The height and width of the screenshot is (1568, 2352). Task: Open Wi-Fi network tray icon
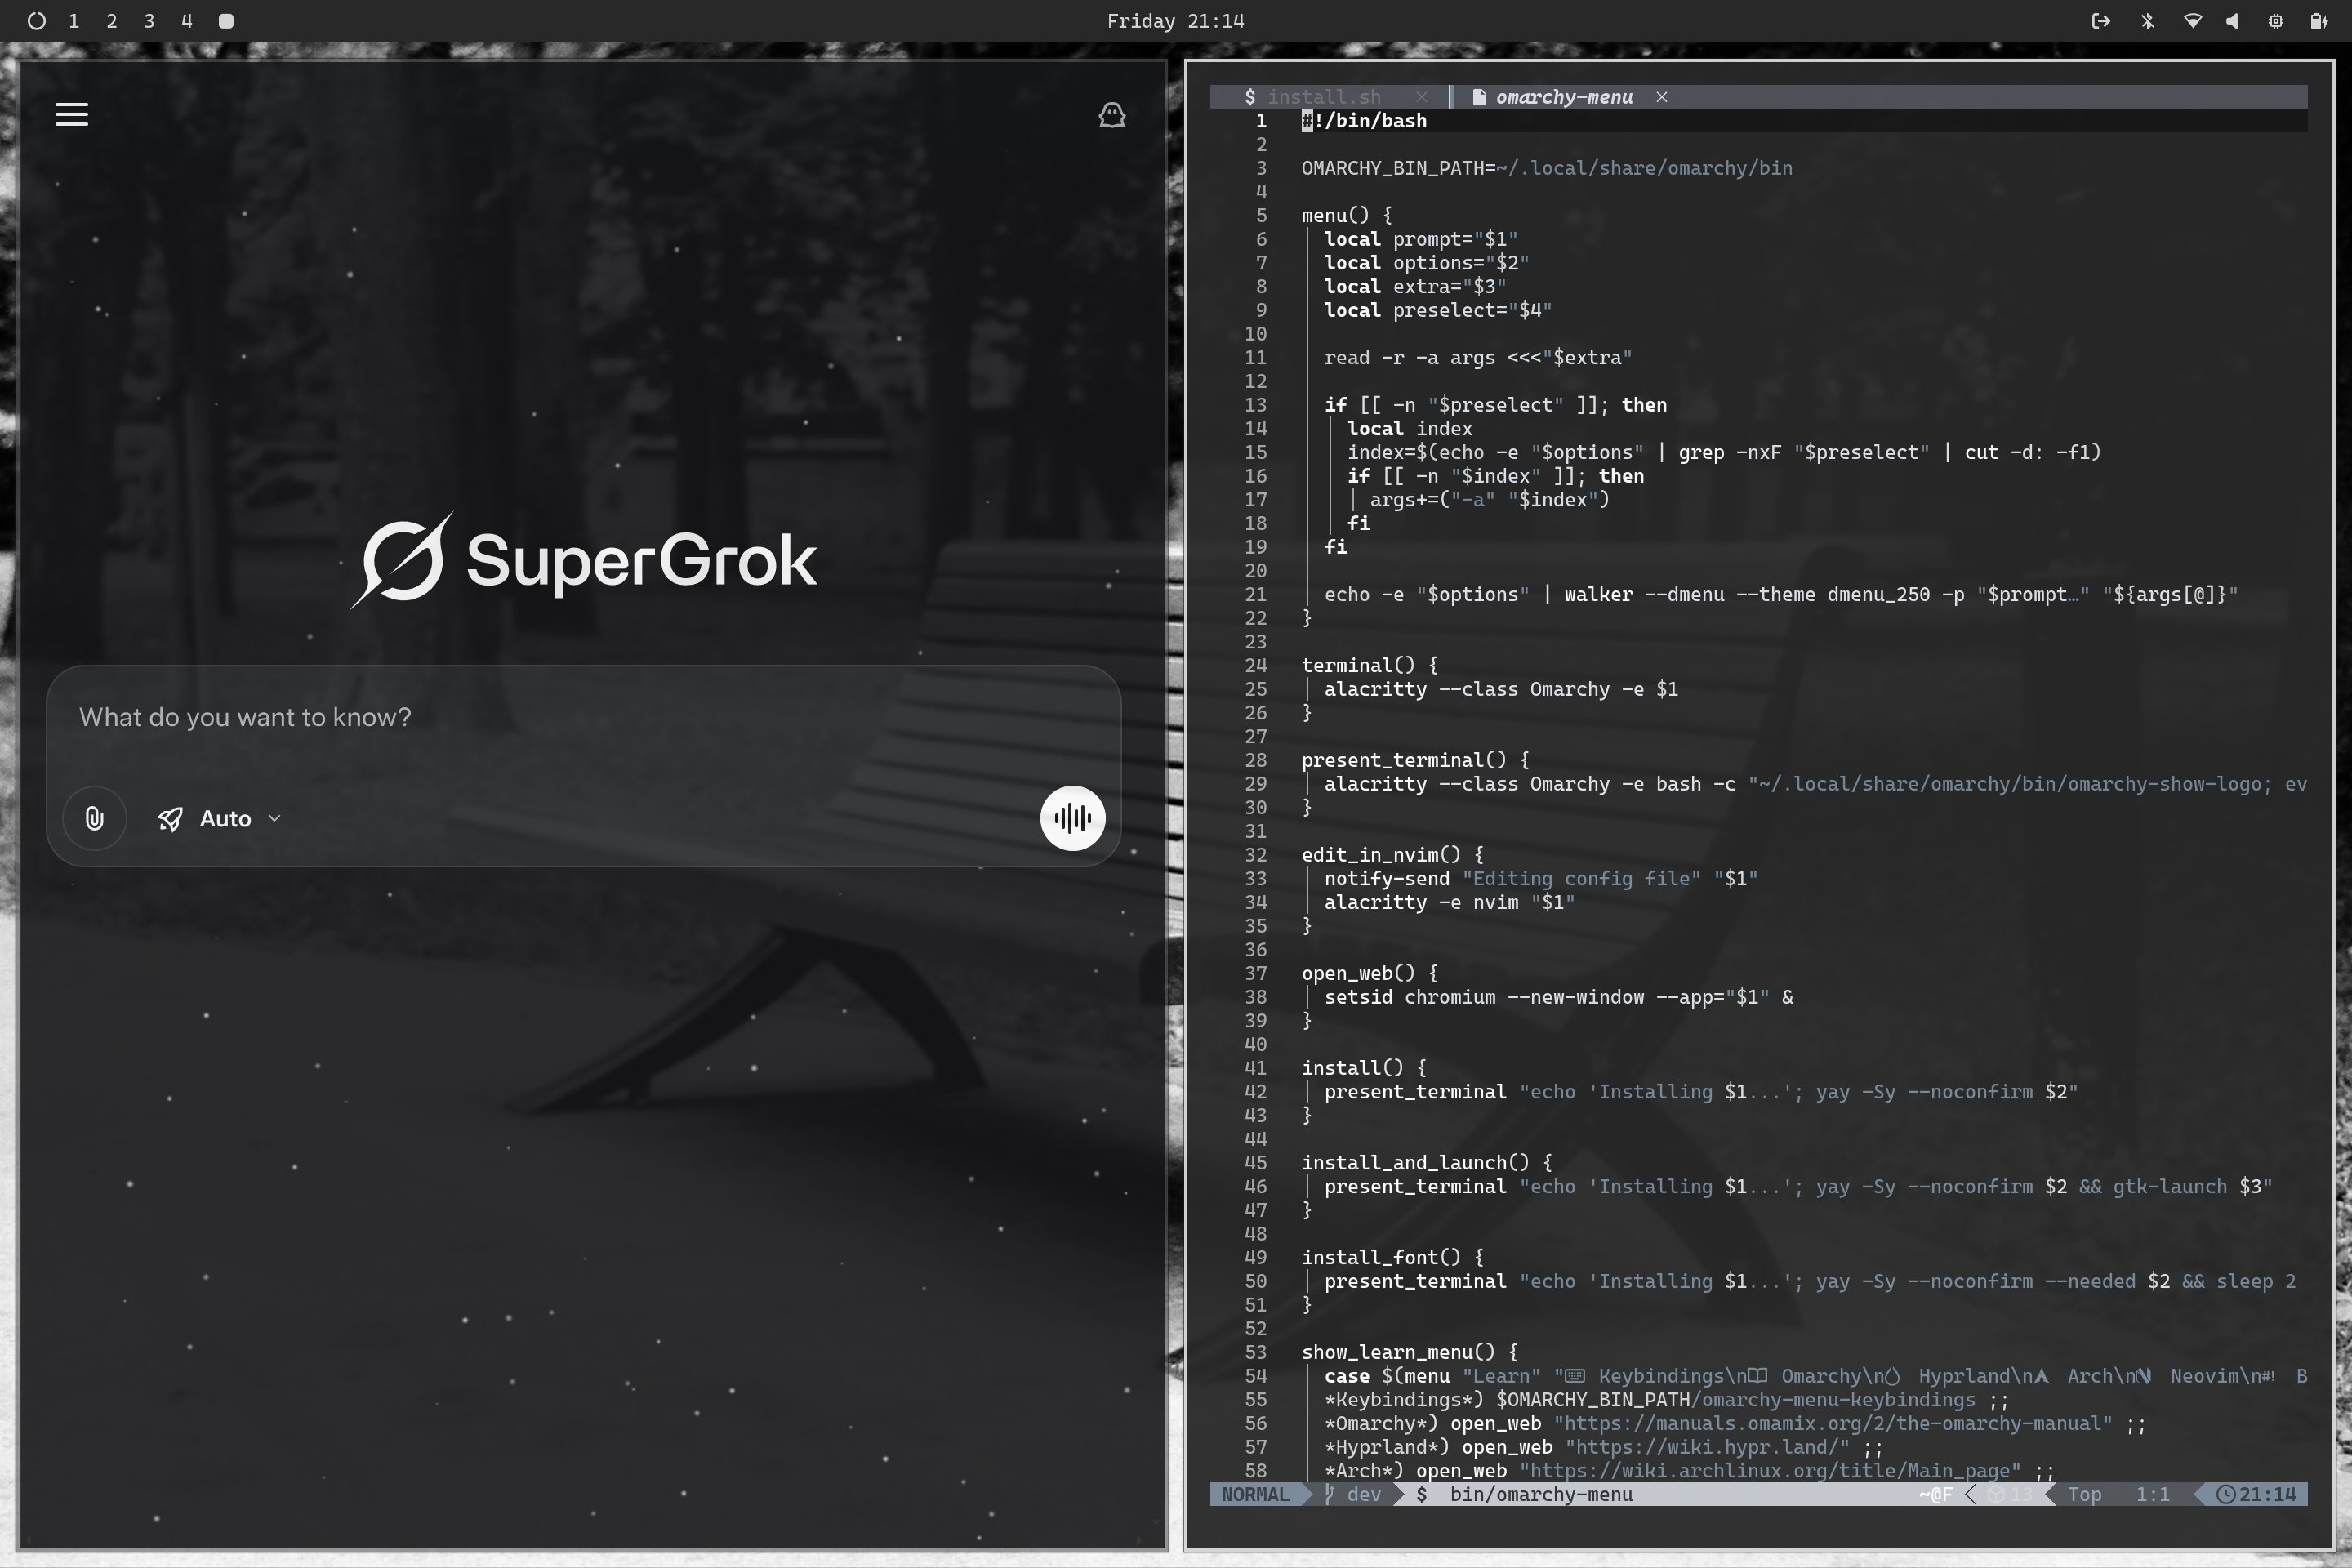(2192, 21)
